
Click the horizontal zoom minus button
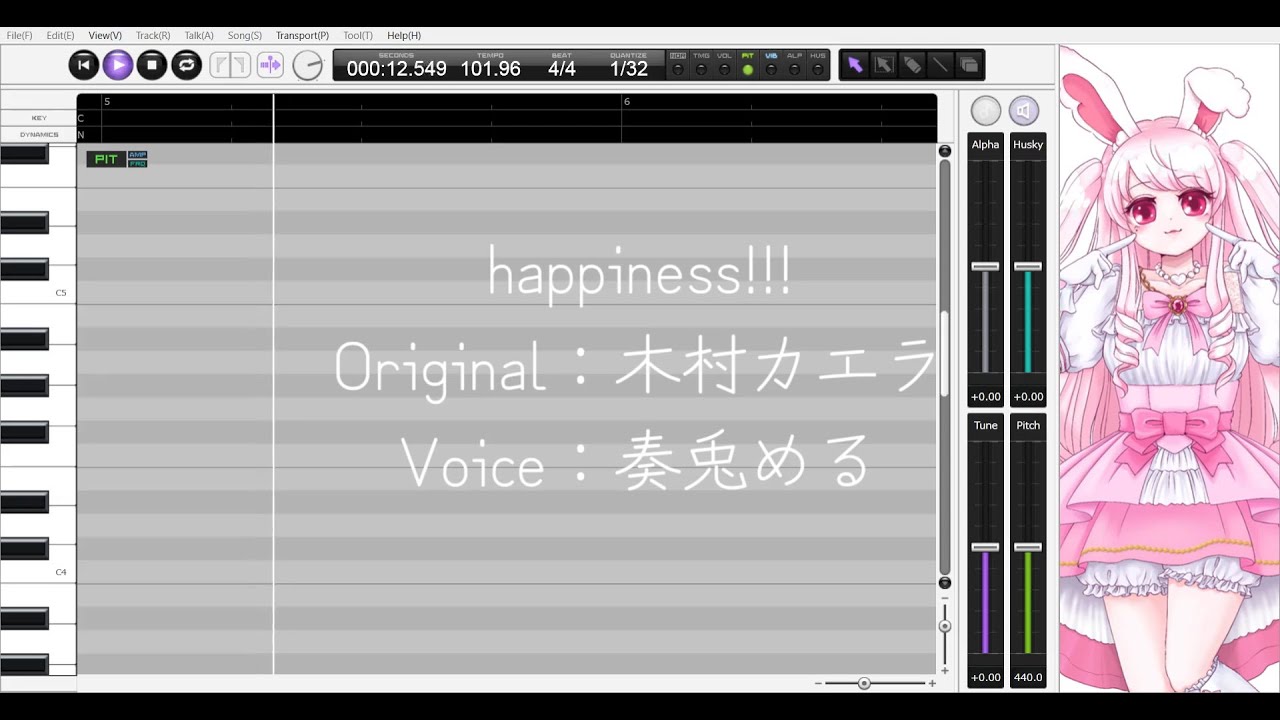[818, 683]
